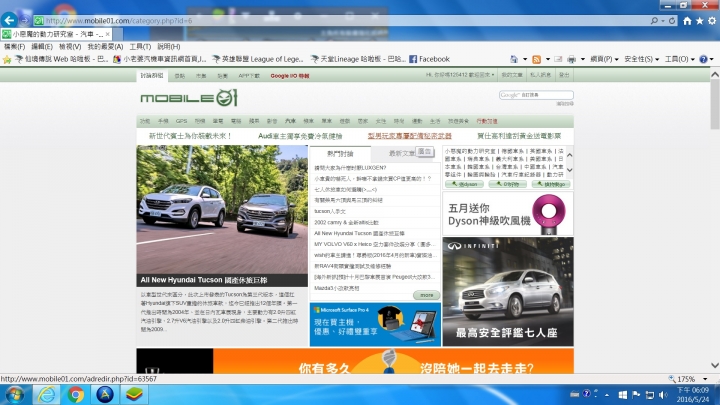Select the 熱門討論 tab

pos(340,154)
